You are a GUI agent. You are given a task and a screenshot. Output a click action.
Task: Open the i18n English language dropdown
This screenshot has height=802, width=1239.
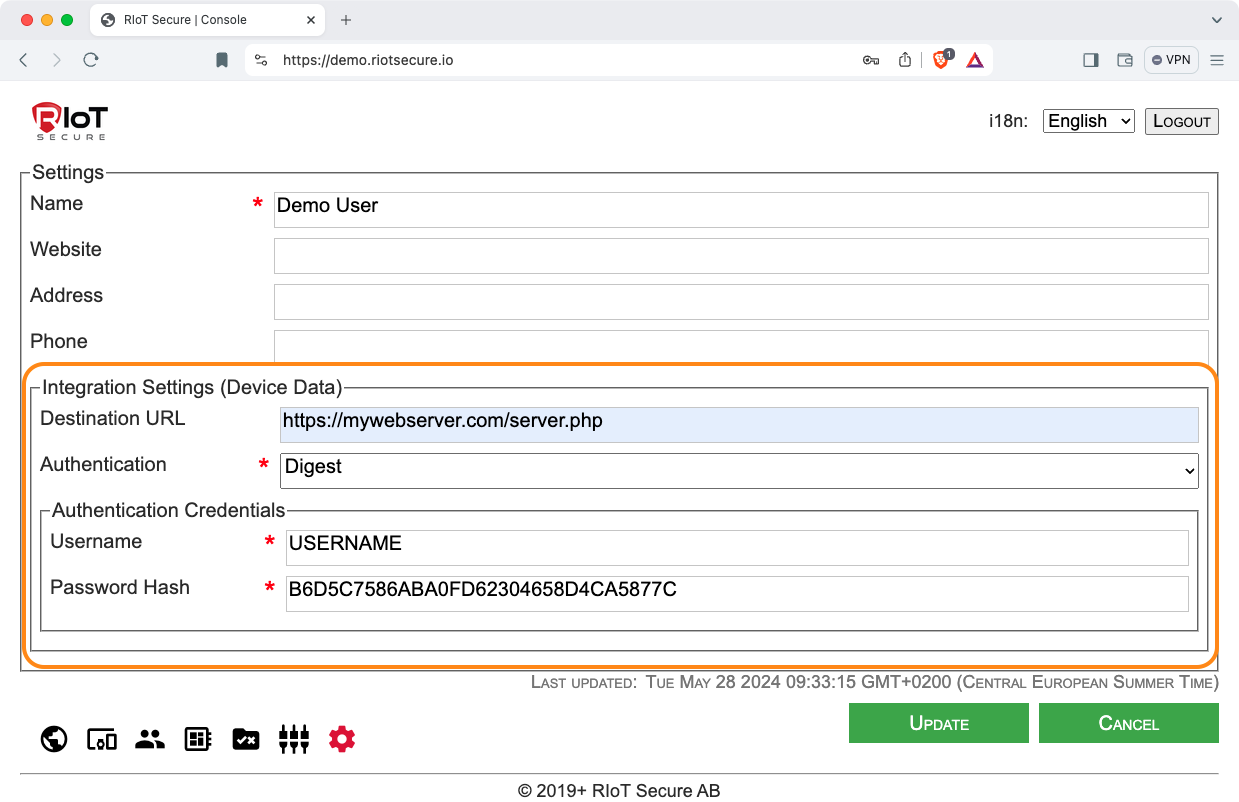tap(1088, 121)
